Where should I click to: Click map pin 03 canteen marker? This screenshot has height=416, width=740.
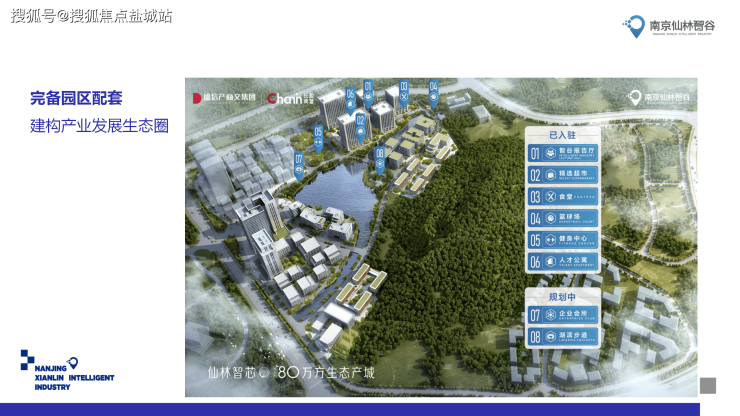tap(404, 93)
